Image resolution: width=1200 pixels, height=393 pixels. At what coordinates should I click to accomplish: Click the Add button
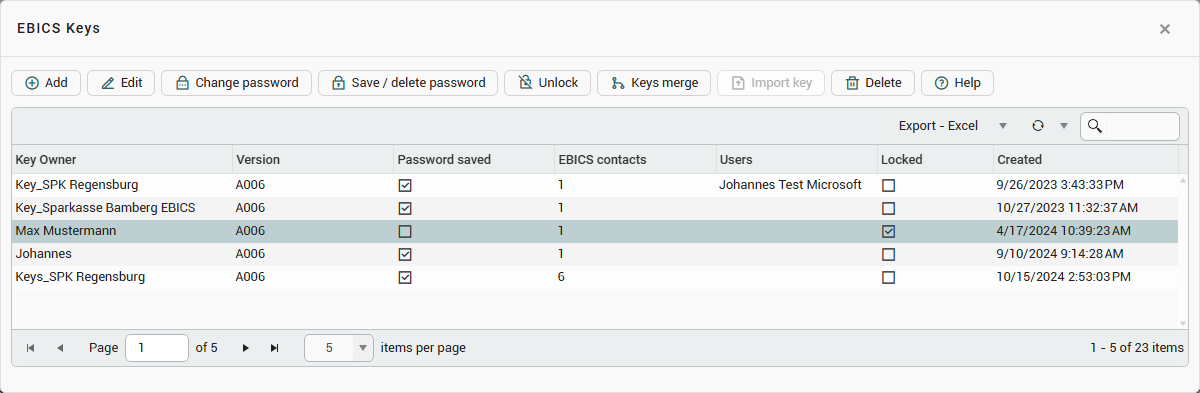46,83
